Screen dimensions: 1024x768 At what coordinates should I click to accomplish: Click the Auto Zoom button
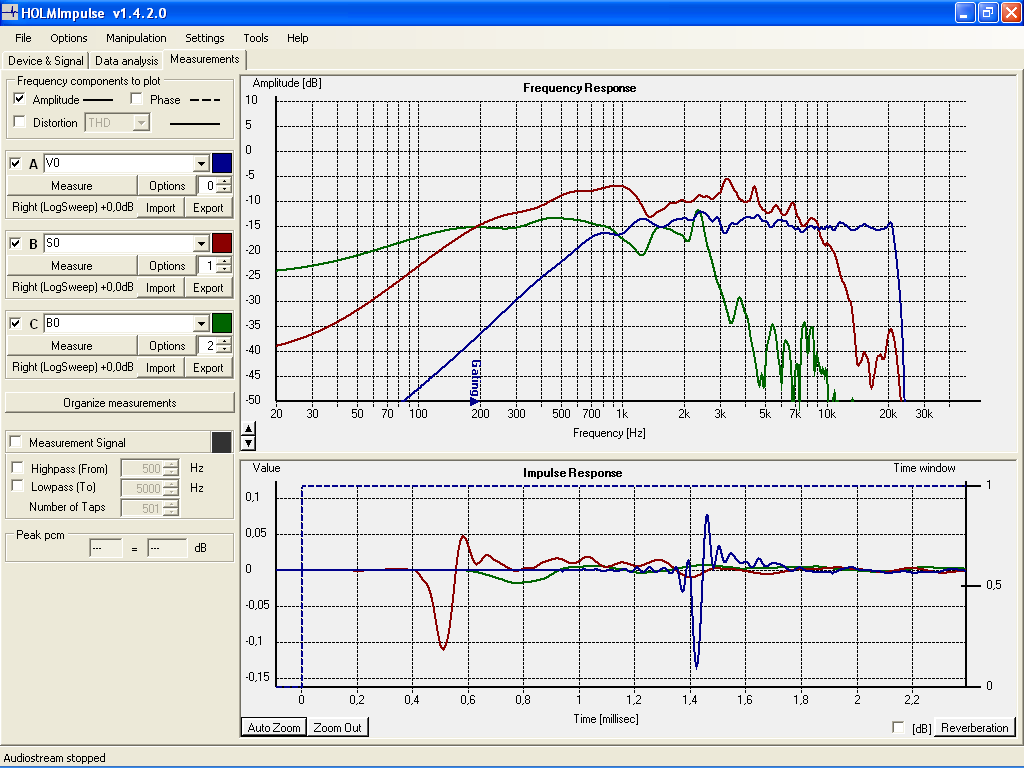pos(274,728)
